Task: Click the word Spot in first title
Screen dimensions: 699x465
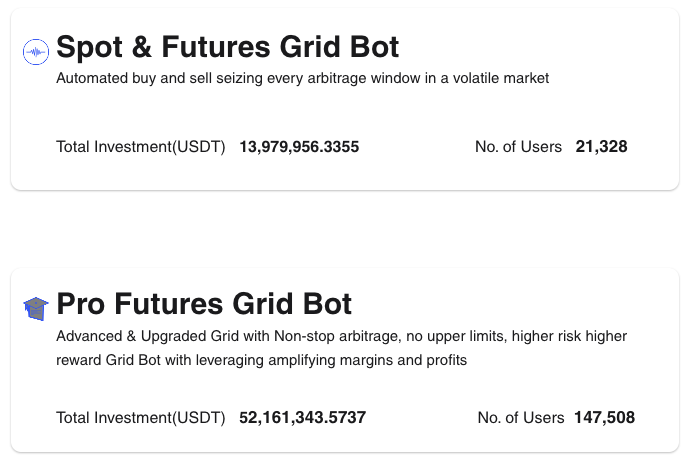Action: (89, 48)
